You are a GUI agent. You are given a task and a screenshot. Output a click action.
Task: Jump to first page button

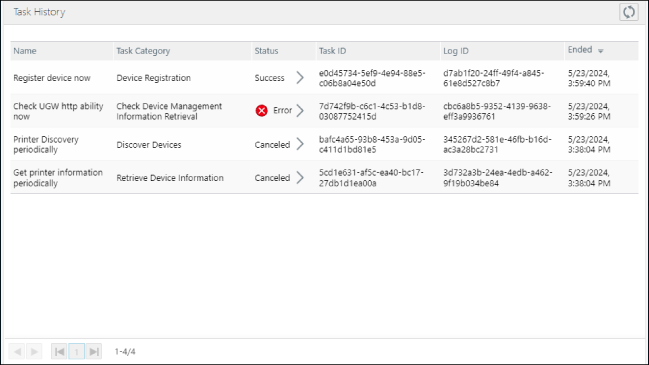pyautogui.click(x=60, y=352)
